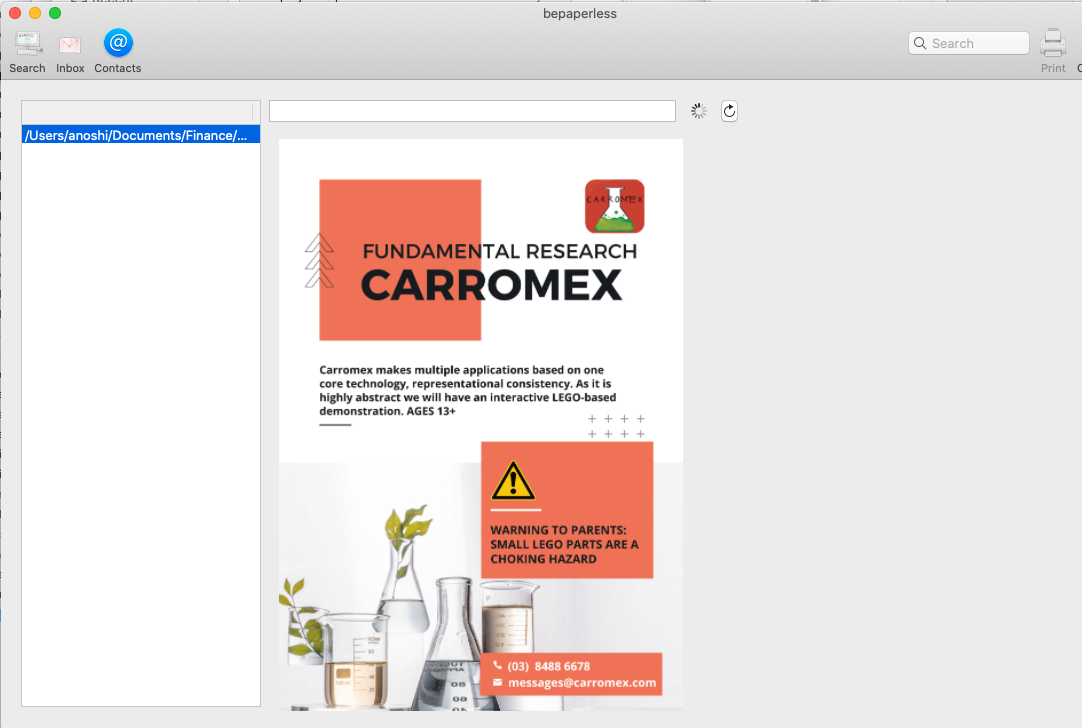Screen dimensions: 1082x728
Task: Click the file list column header
Action: click(x=137, y=111)
